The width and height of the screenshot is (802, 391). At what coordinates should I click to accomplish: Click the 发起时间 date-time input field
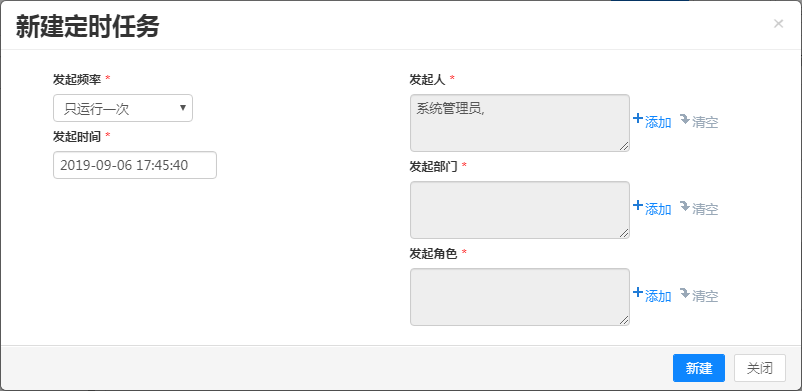coord(135,165)
